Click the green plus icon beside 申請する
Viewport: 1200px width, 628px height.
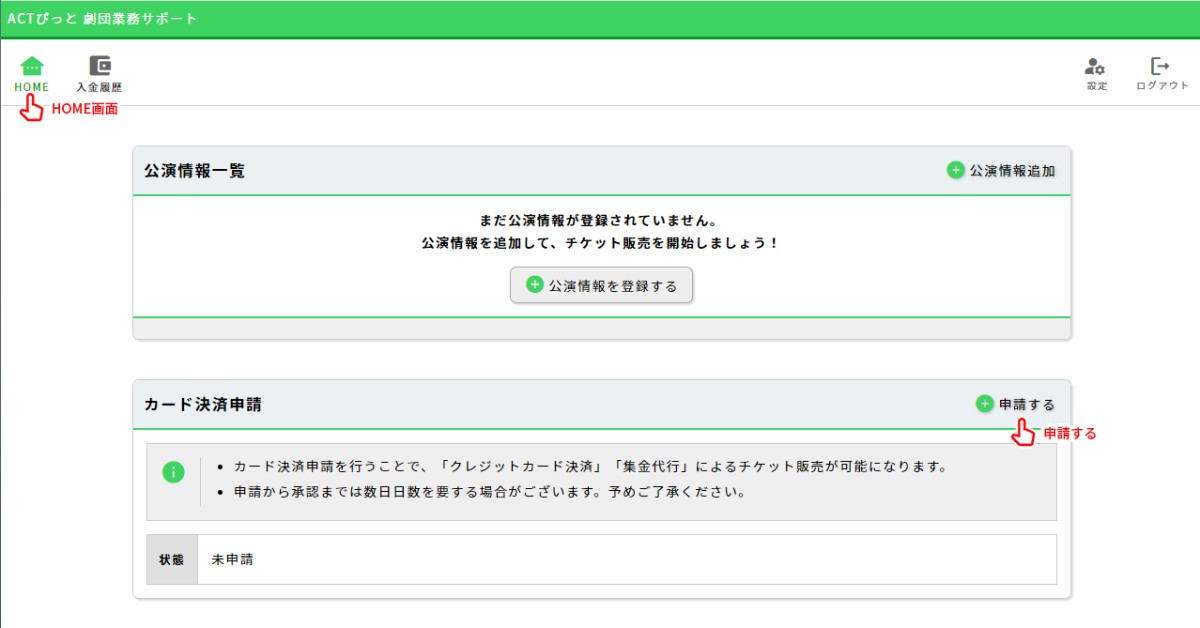[x=985, y=404]
